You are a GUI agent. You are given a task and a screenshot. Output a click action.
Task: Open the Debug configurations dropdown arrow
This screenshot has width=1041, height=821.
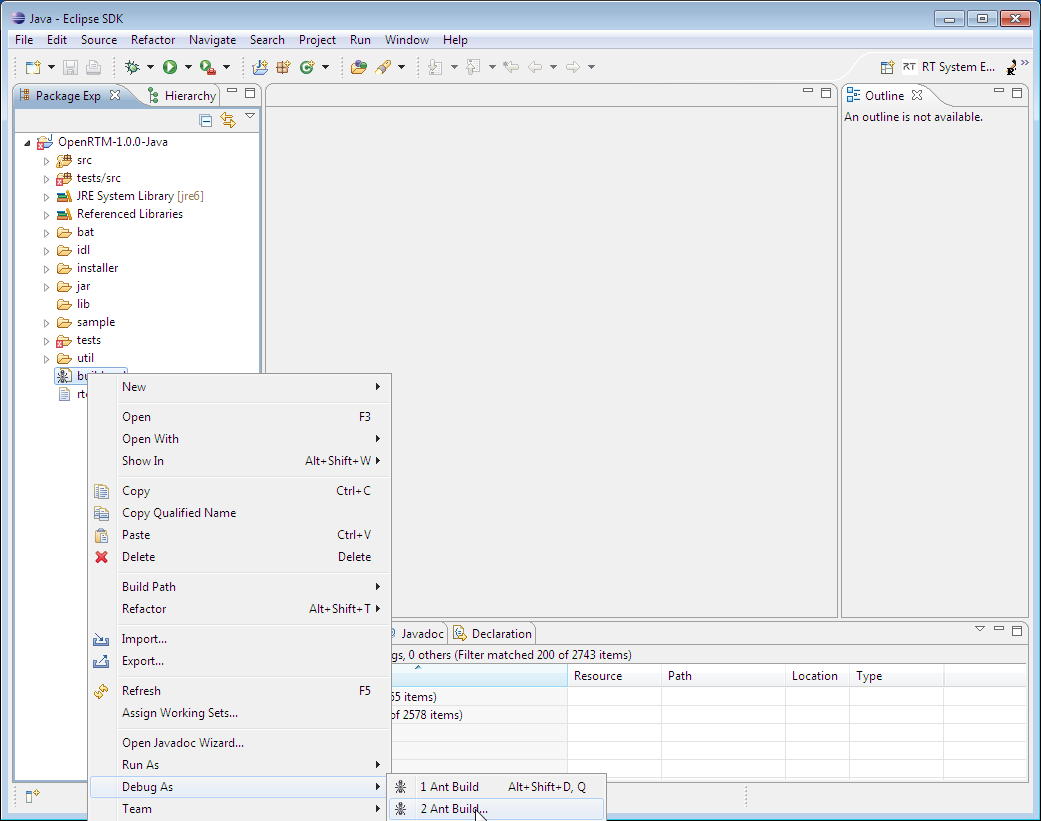(150, 67)
